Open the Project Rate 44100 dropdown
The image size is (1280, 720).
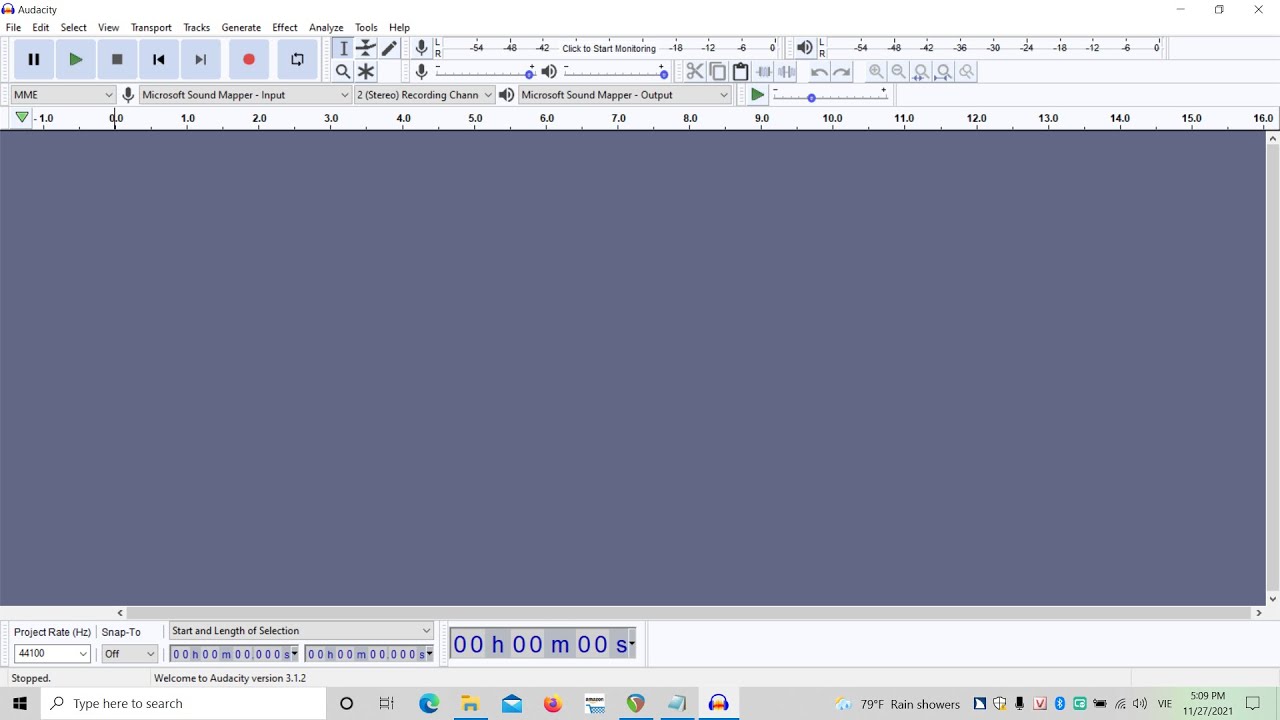[x=52, y=654]
